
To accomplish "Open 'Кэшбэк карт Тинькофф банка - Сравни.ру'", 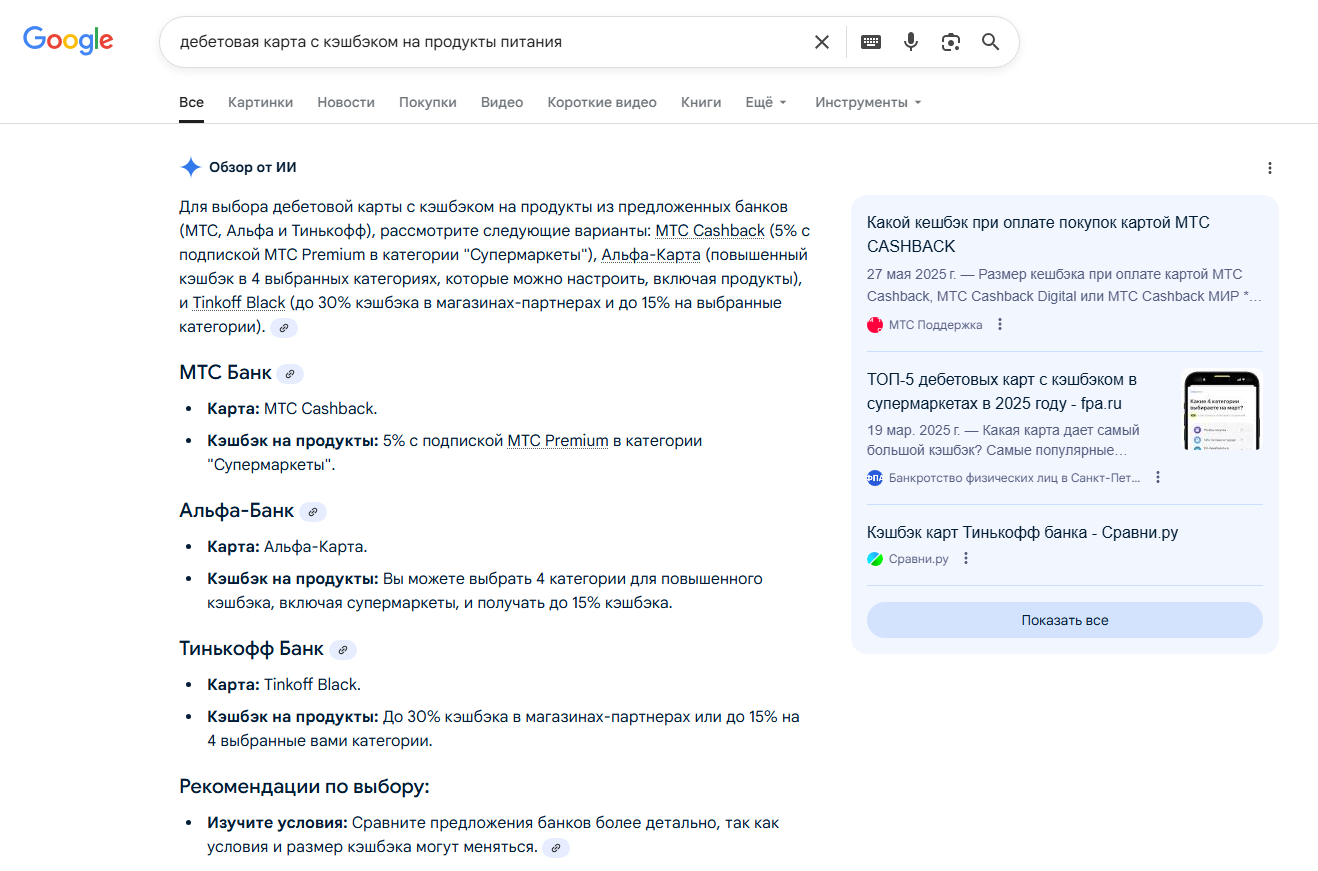I will click(1022, 532).
